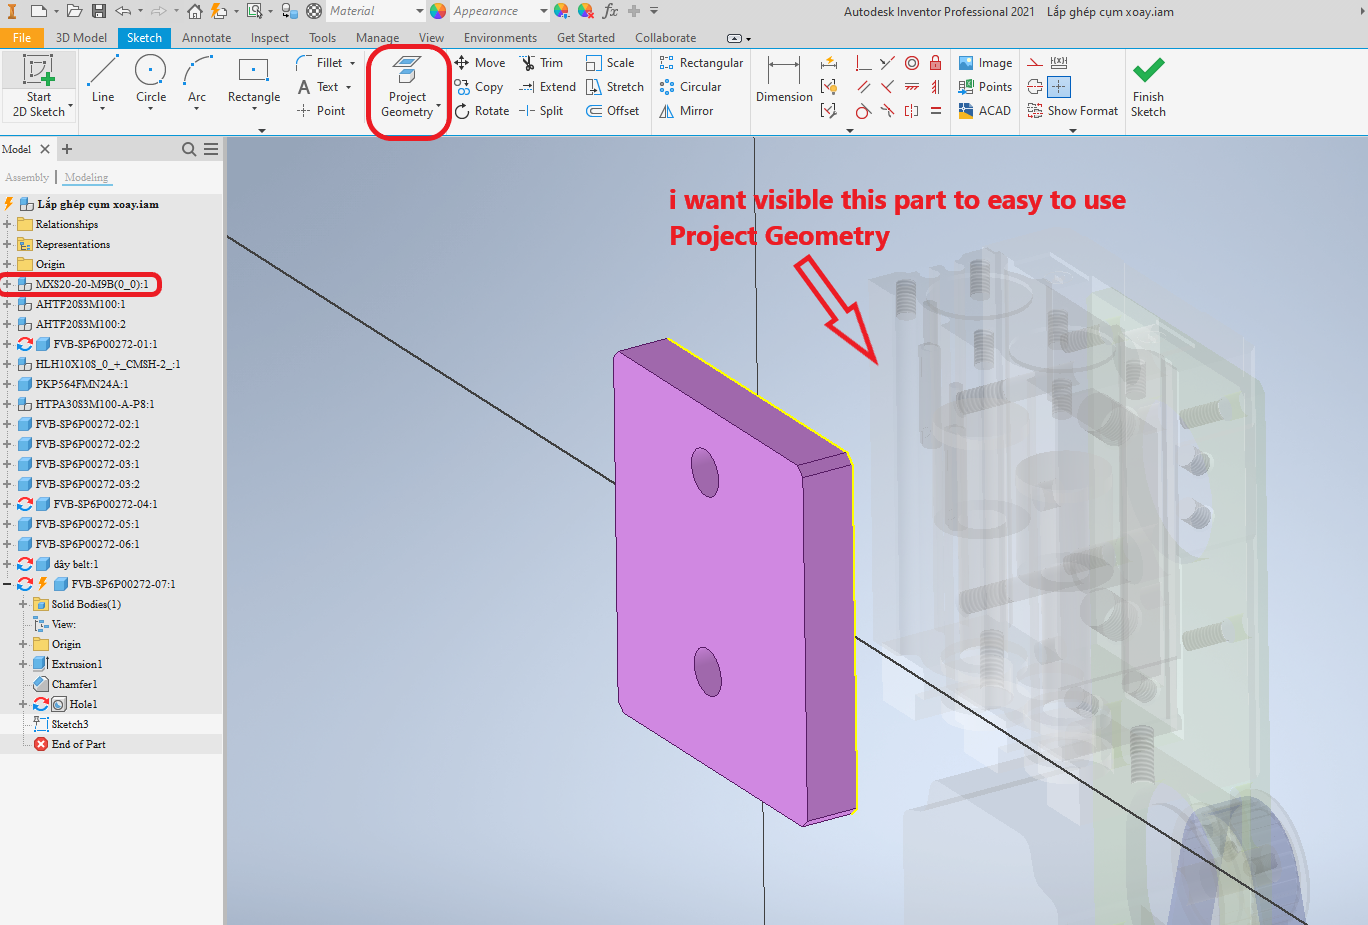Screen dimensions: 1368x925
Task: Open the Inspect ribbon tab
Action: click(x=270, y=38)
